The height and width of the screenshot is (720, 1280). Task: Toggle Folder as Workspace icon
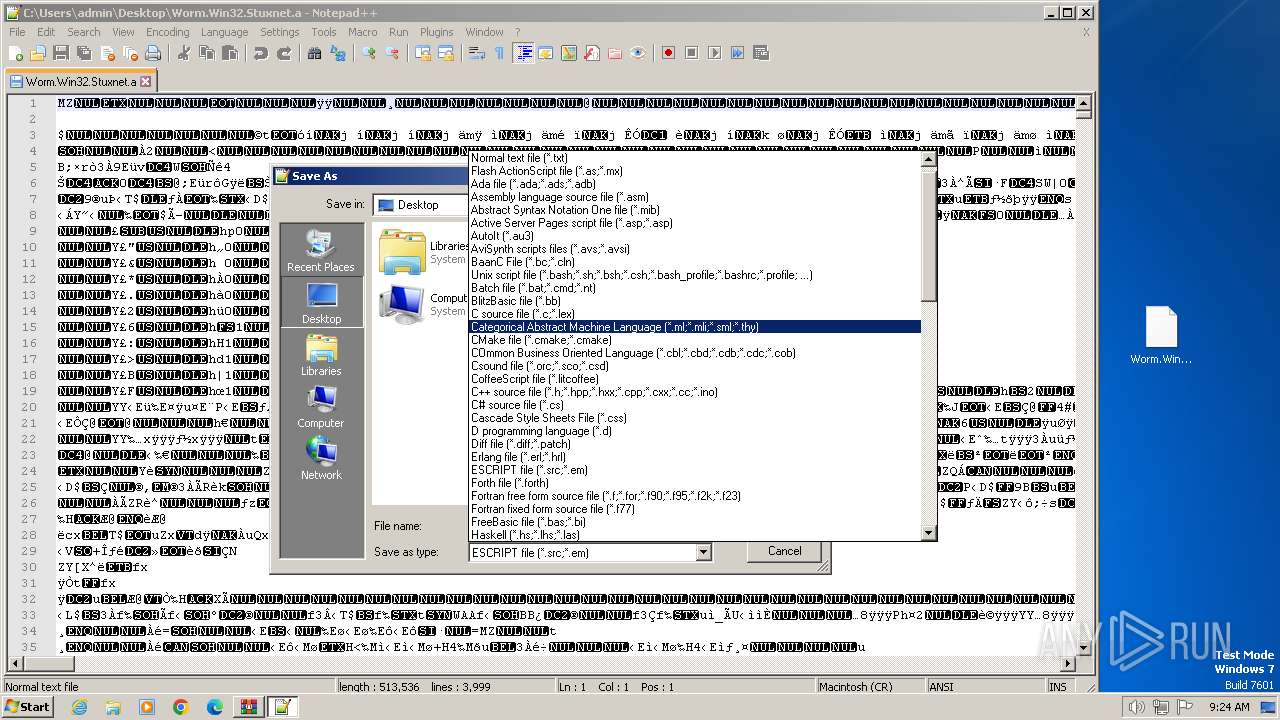click(x=615, y=53)
